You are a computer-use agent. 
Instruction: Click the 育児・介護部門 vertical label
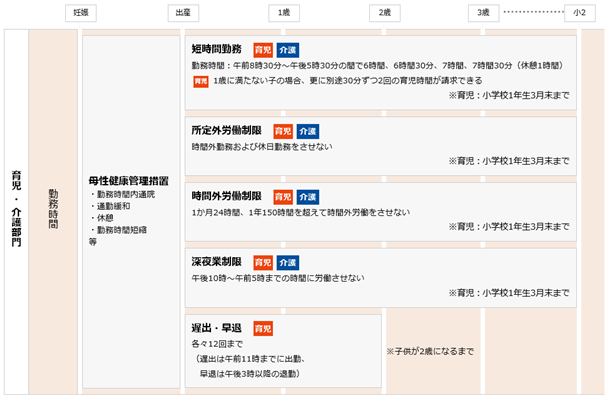[x=16, y=208]
